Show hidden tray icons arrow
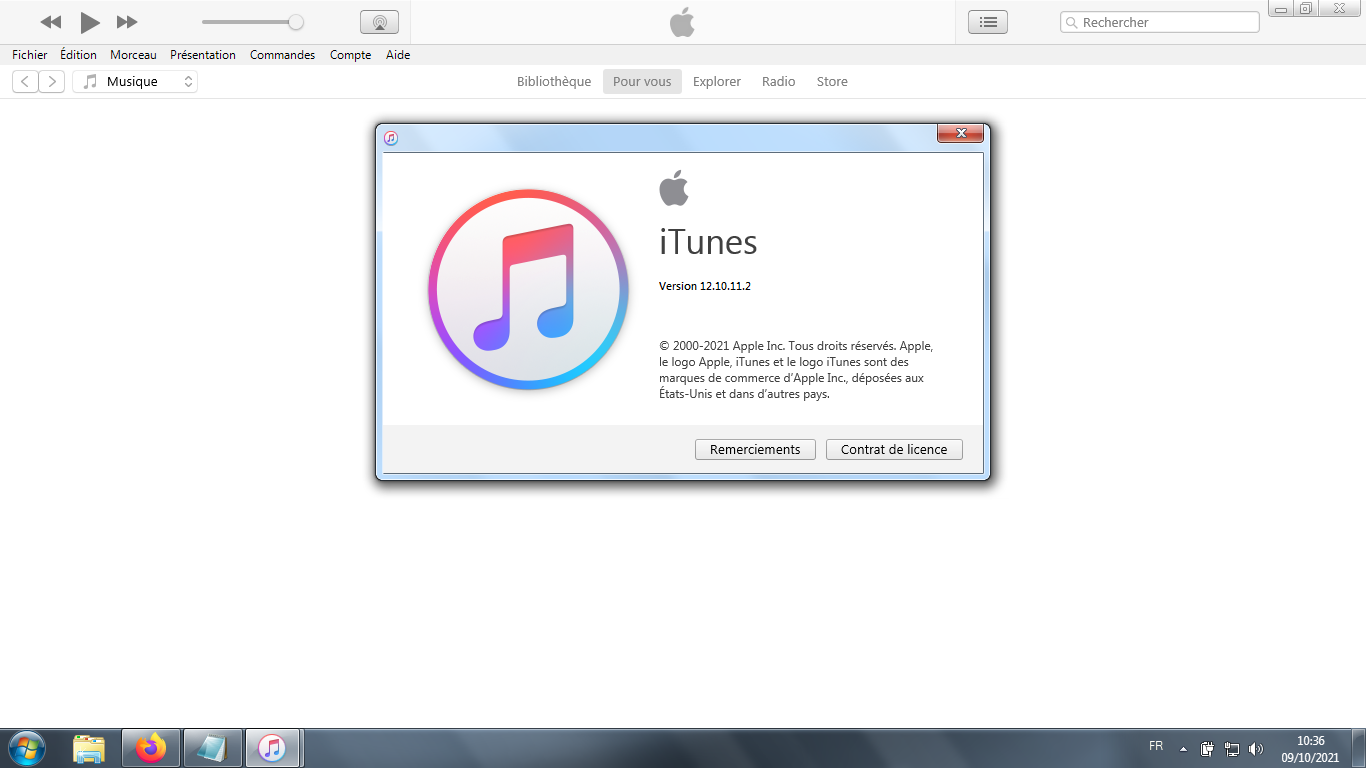 [1184, 749]
